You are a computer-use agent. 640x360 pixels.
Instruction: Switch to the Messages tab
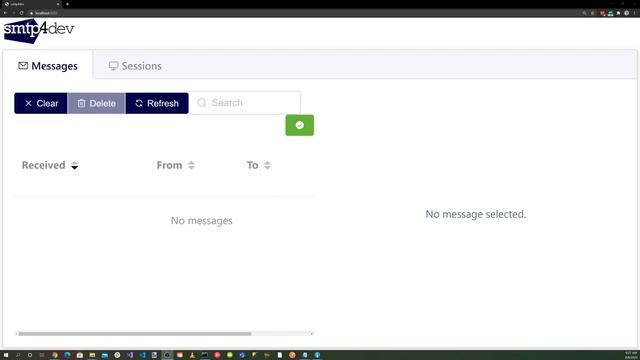click(48, 66)
